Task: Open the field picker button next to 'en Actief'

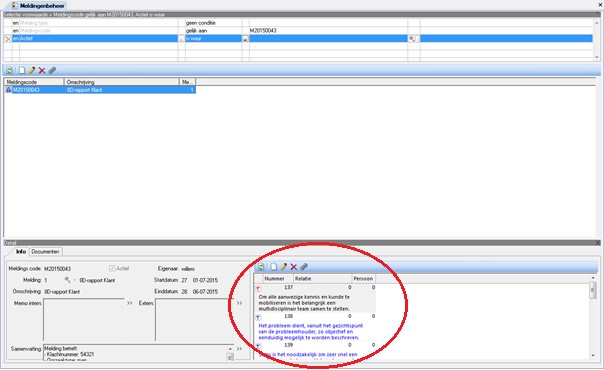Action: [181, 39]
